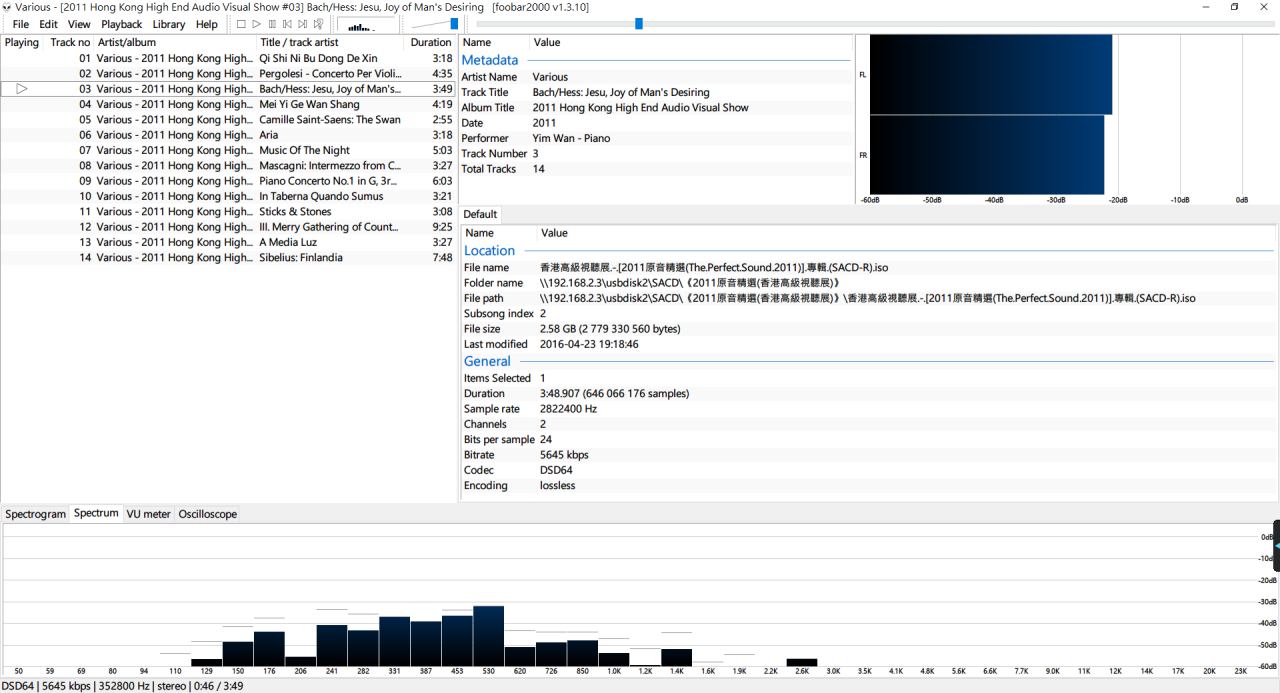Open the Oscilloscope tab

[x=208, y=514]
